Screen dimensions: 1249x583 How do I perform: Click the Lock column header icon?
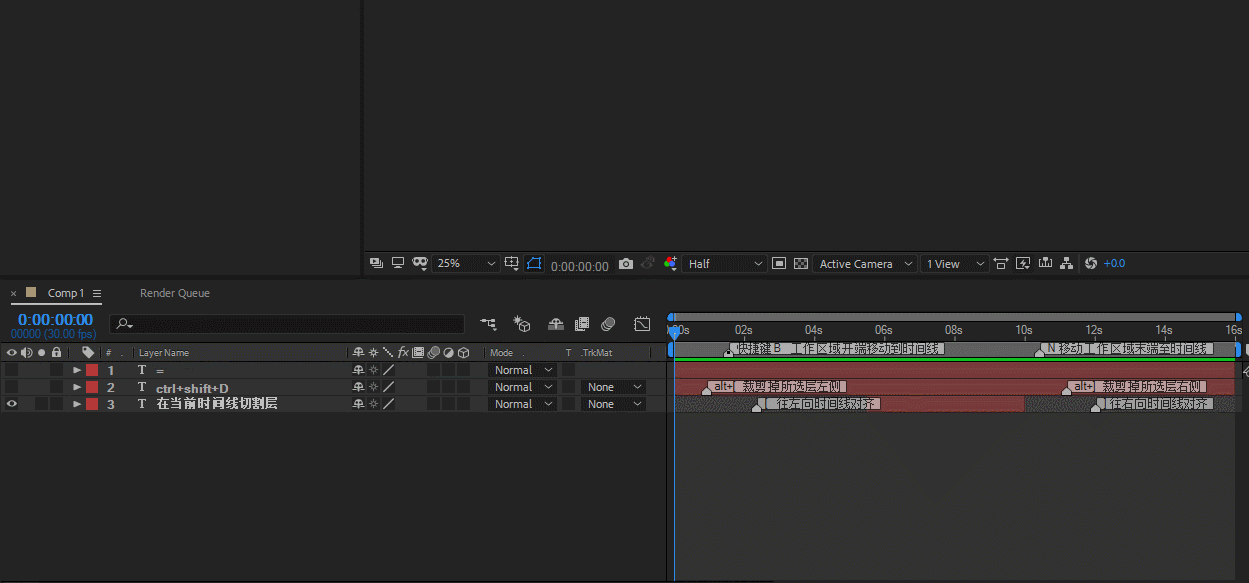pyautogui.click(x=56, y=352)
